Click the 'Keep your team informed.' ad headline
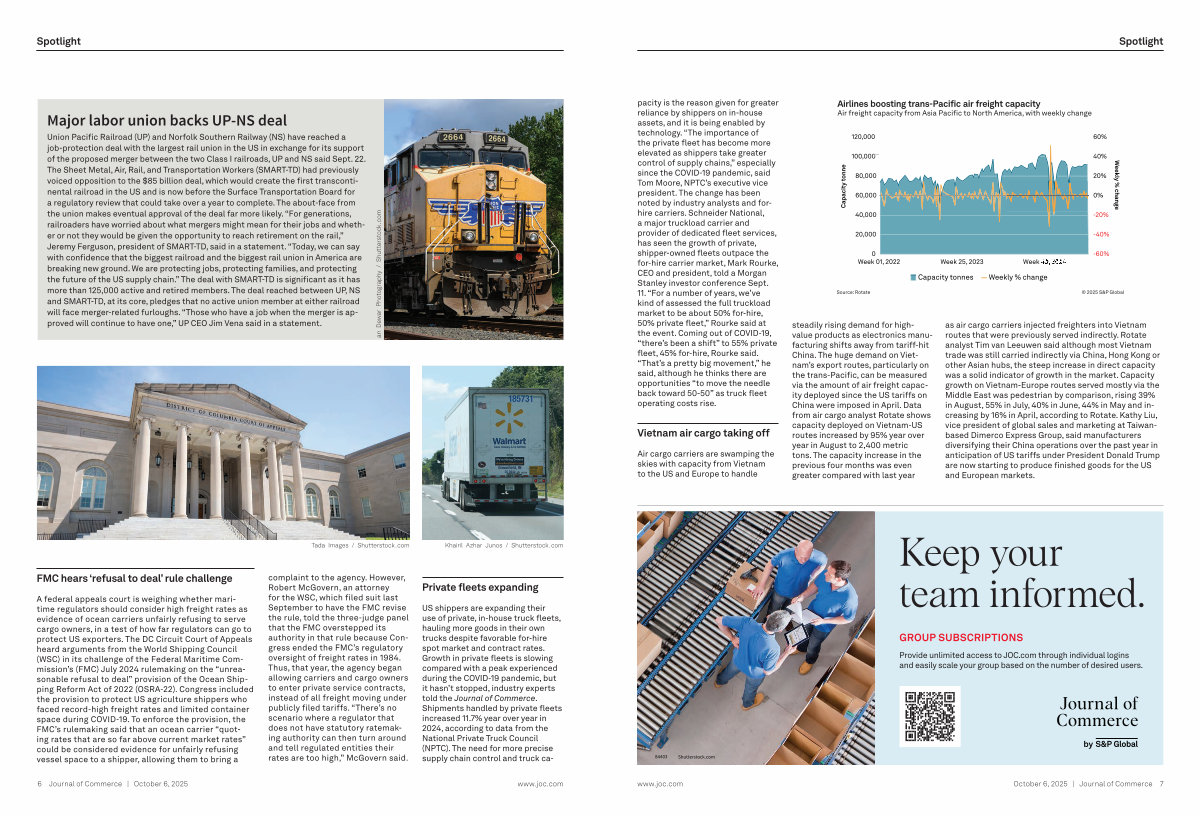1200x816 pixels. point(1020,573)
